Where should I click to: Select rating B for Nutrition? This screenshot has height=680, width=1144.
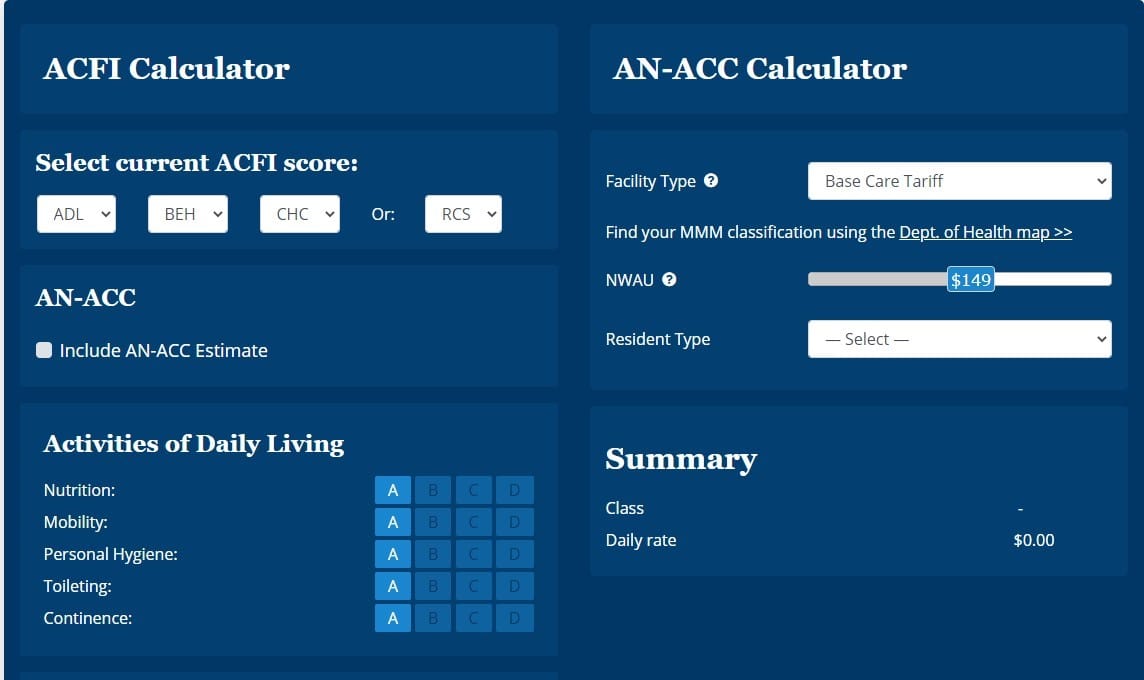click(x=432, y=490)
